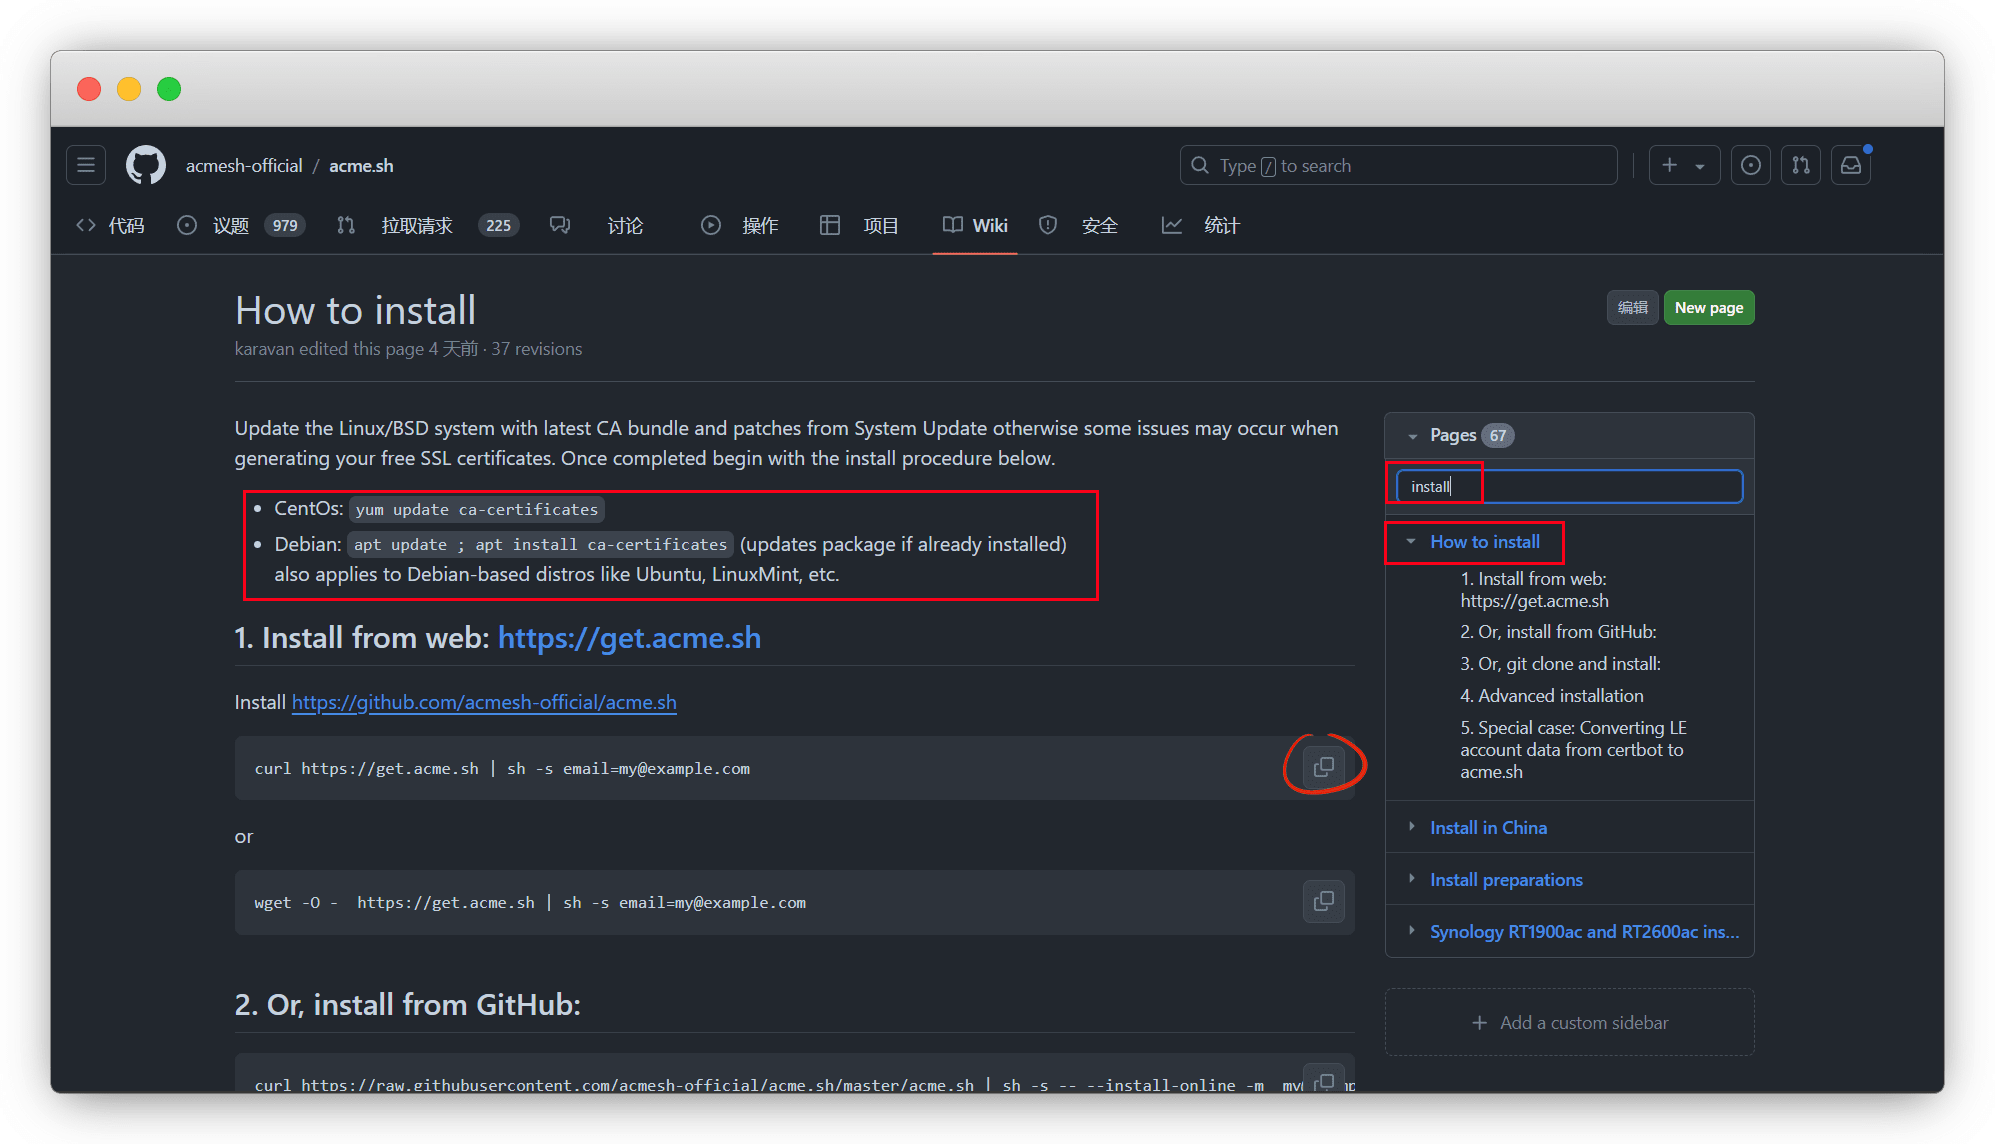Click the green New page button
1995x1144 pixels.
click(1708, 308)
